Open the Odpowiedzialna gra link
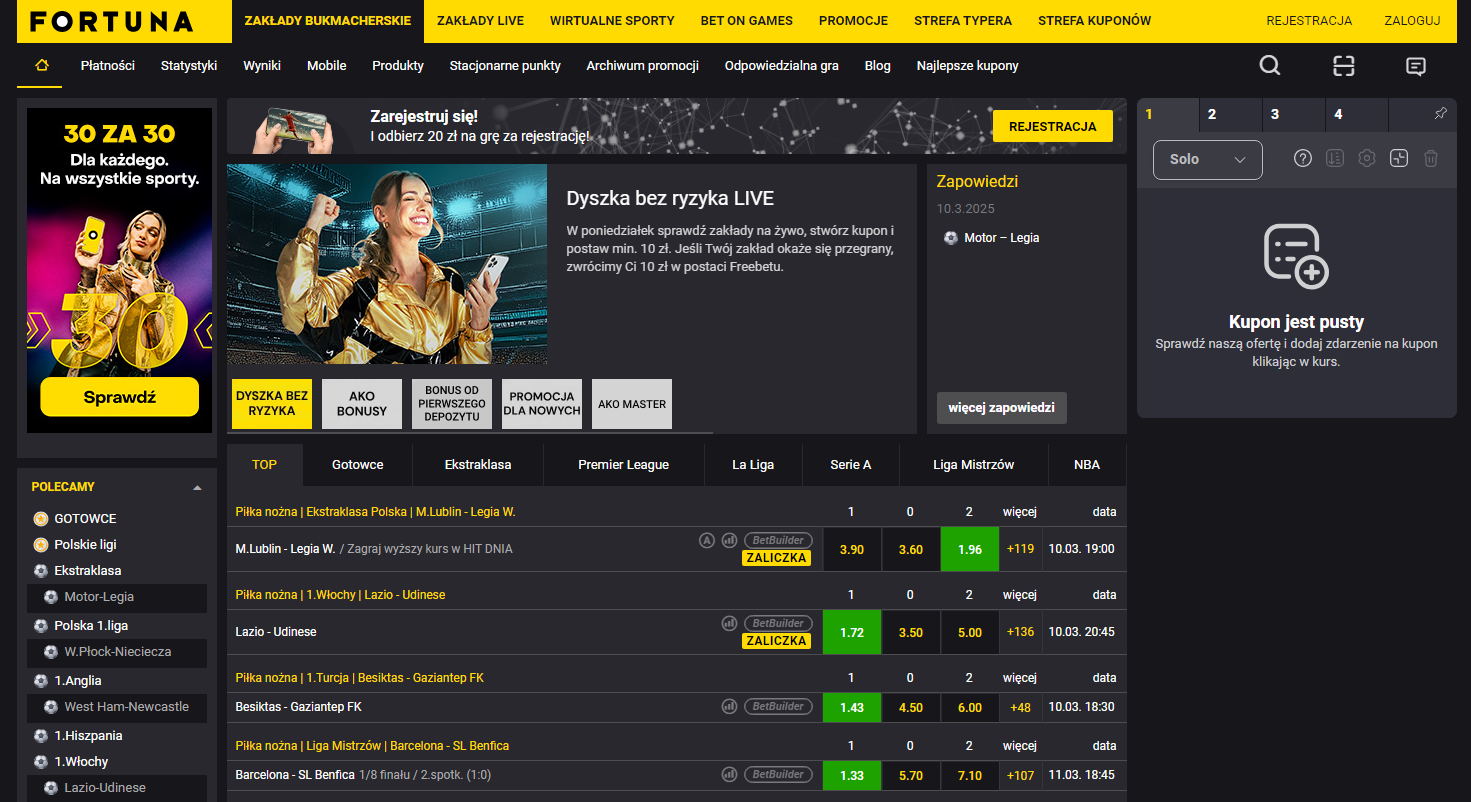The height and width of the screenshot is (802, 1471). (x=781, y=65)
